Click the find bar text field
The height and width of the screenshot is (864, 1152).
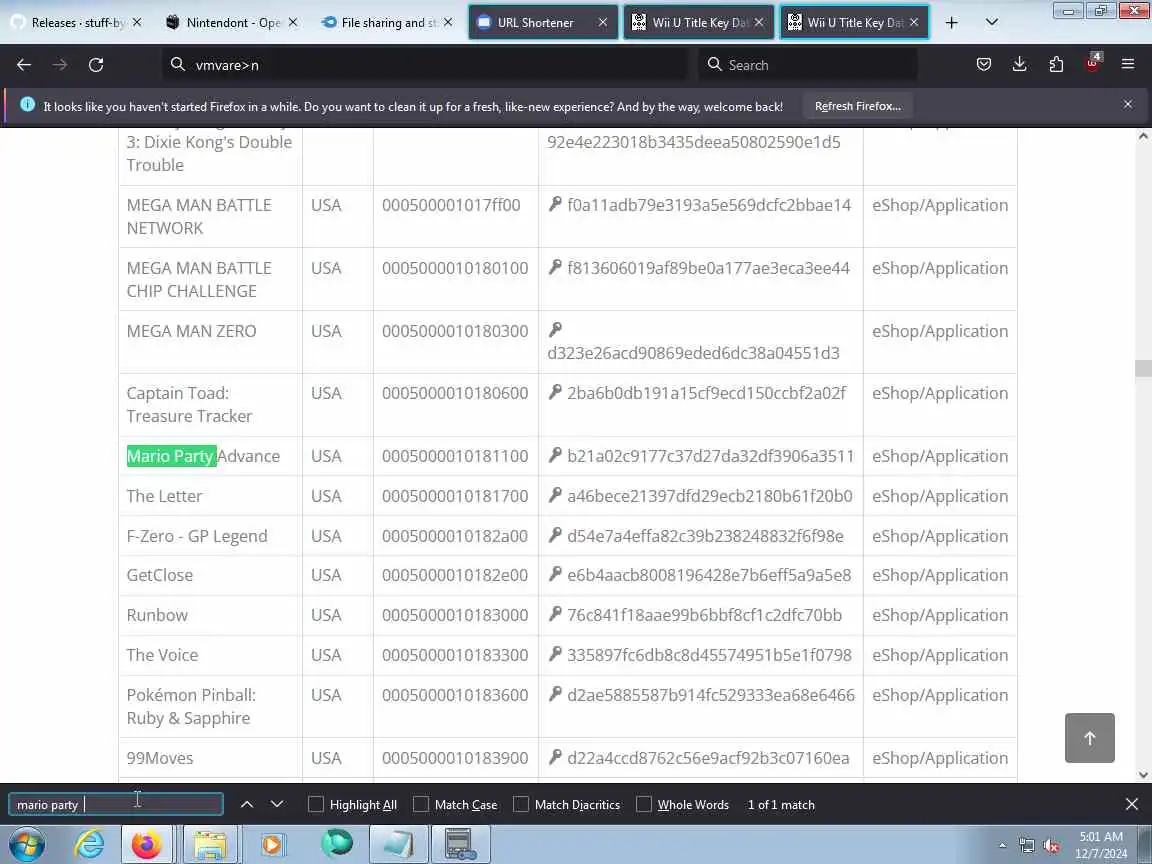coord(116,804)
